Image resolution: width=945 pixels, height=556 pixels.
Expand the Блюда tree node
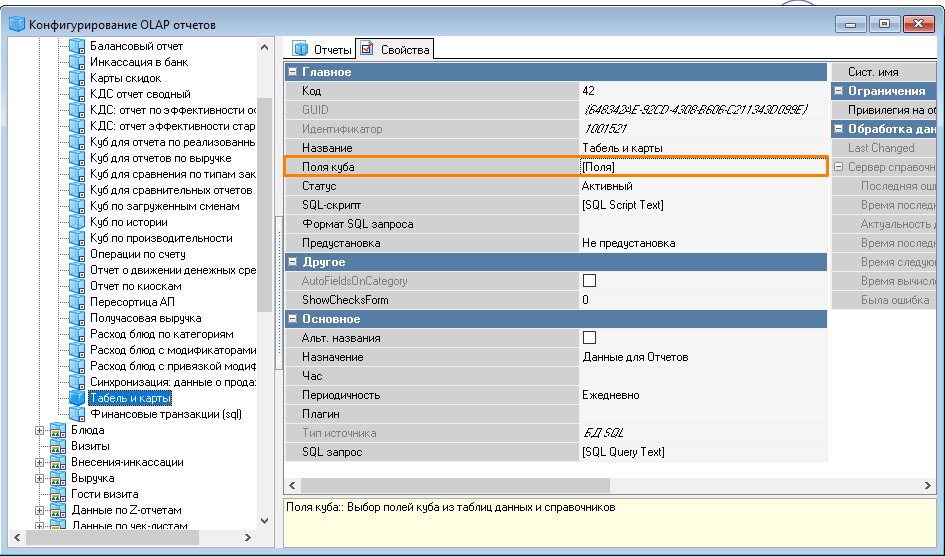point(41,430)
